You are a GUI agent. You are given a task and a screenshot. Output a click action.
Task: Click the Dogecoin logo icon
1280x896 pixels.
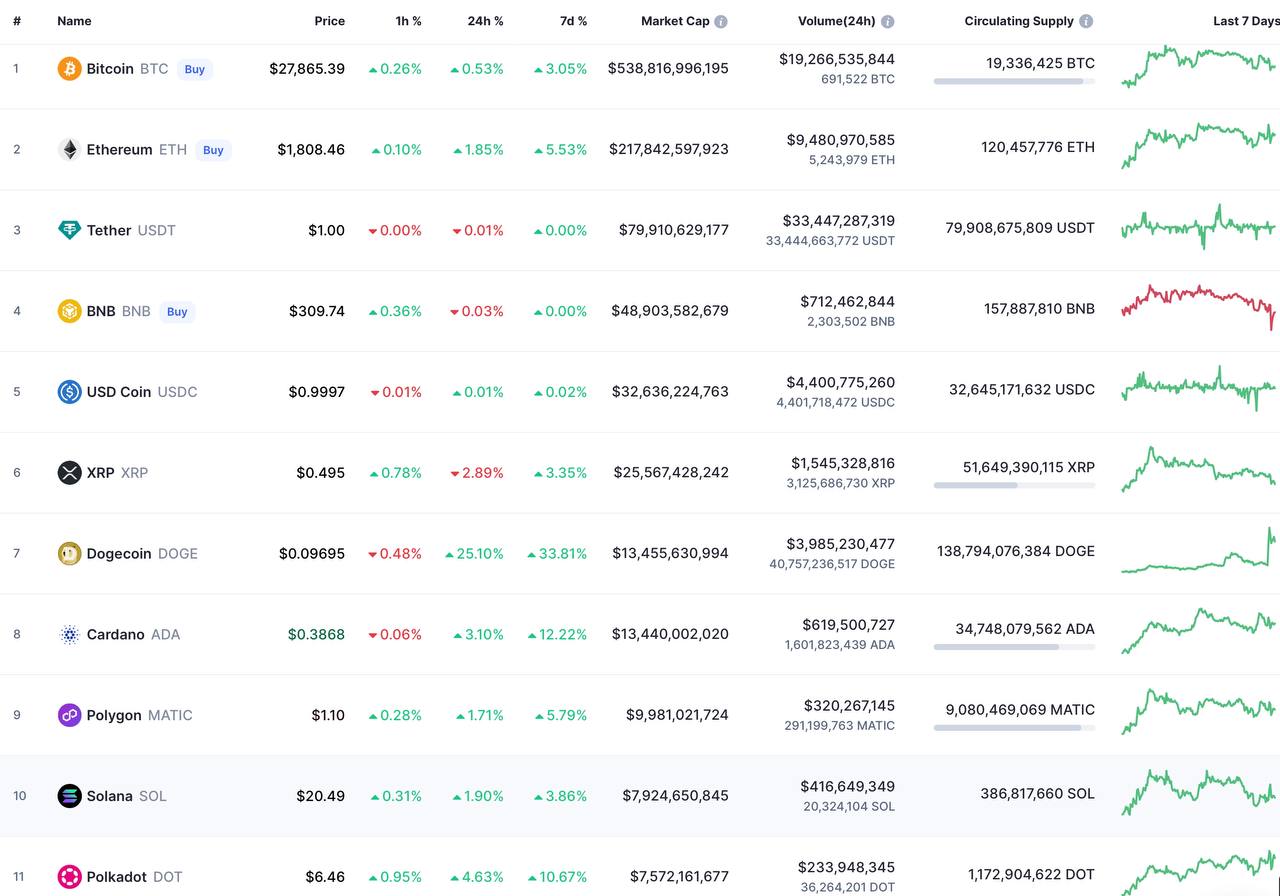click(69, 553)
